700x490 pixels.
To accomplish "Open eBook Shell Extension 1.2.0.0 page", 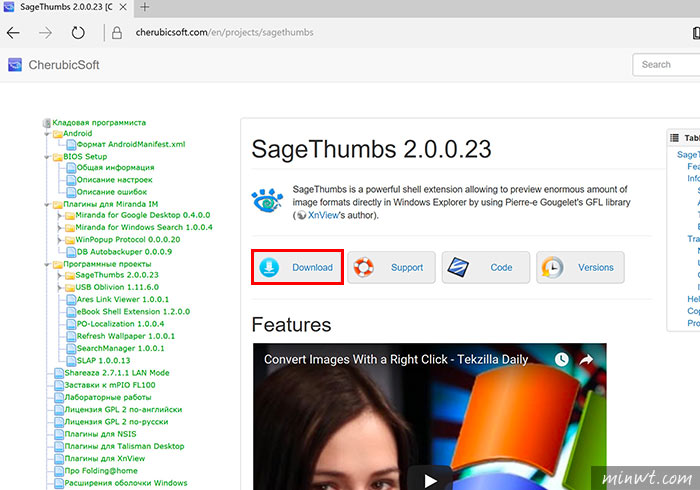I will [133, 311].
